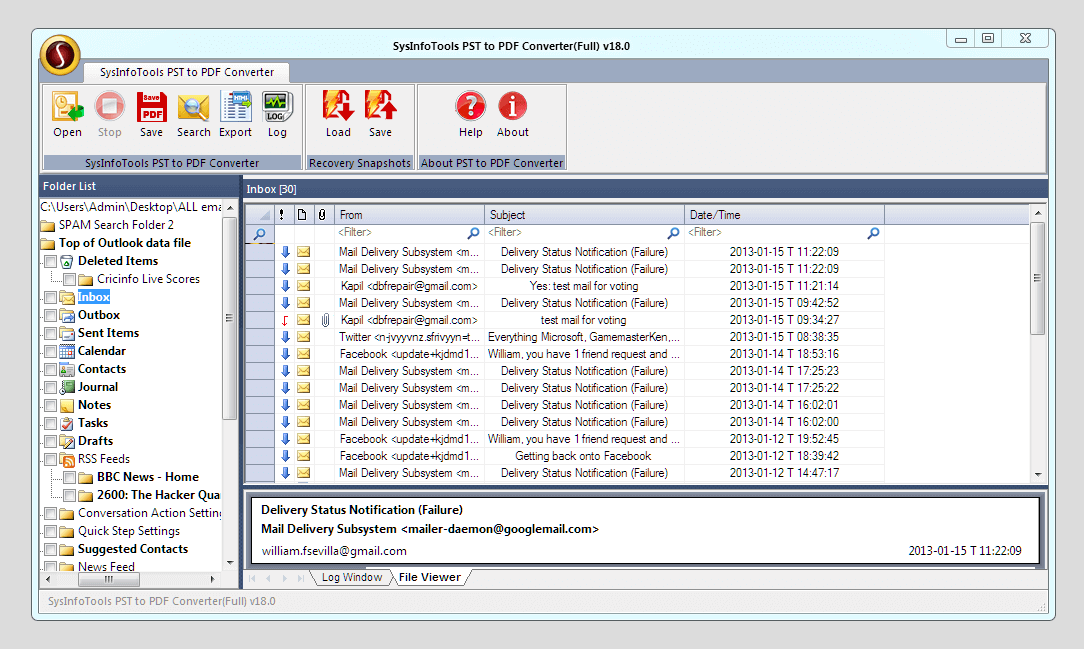Select 2600: The Hacker Quarterly folder
This screenshot has width=1084, height=649.
pyautogui.click(x=158, y=495)
